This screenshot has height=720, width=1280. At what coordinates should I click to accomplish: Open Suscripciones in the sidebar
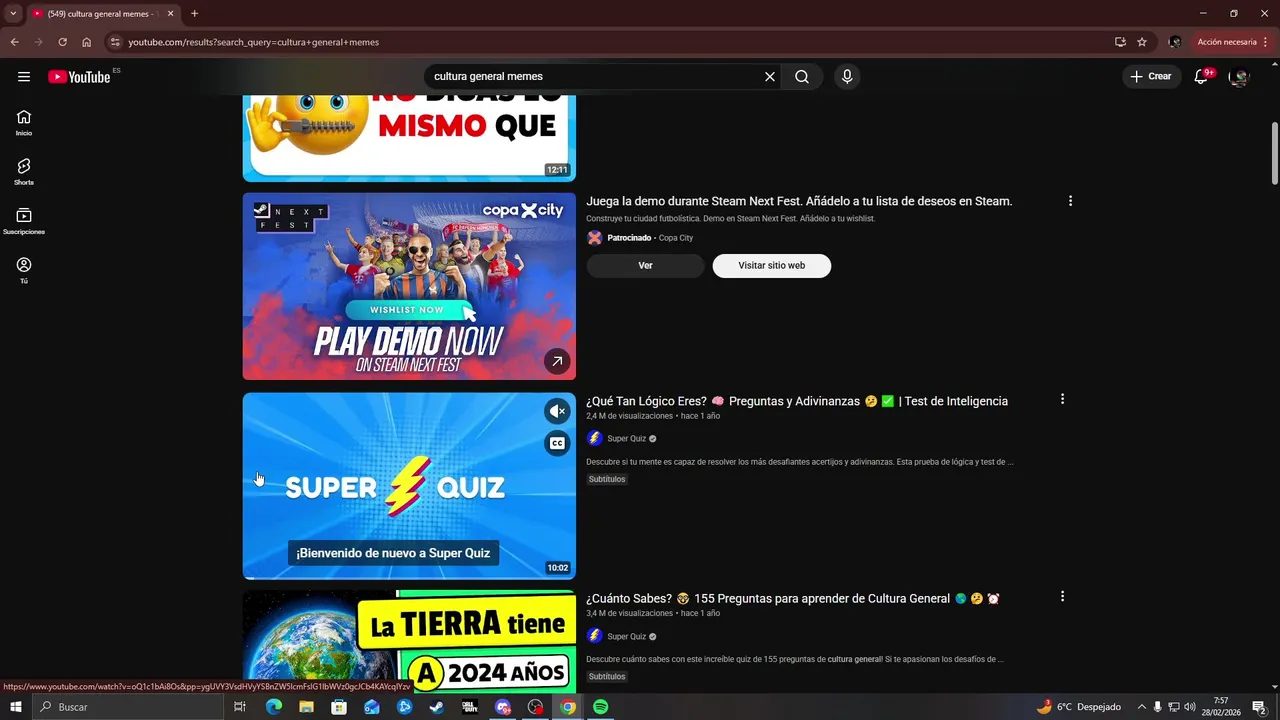pyautogui.click(x=24, y=221)
